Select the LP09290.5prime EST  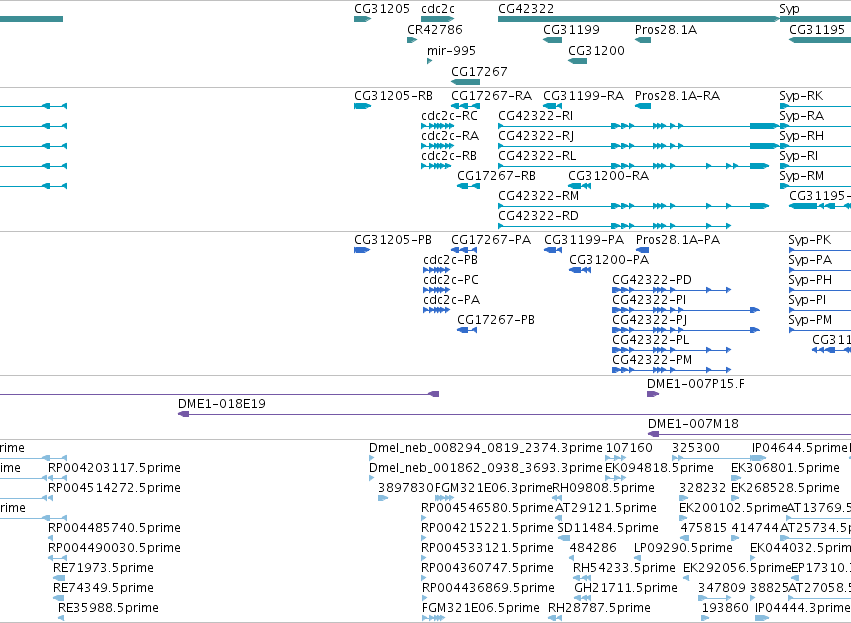(637, 558)
